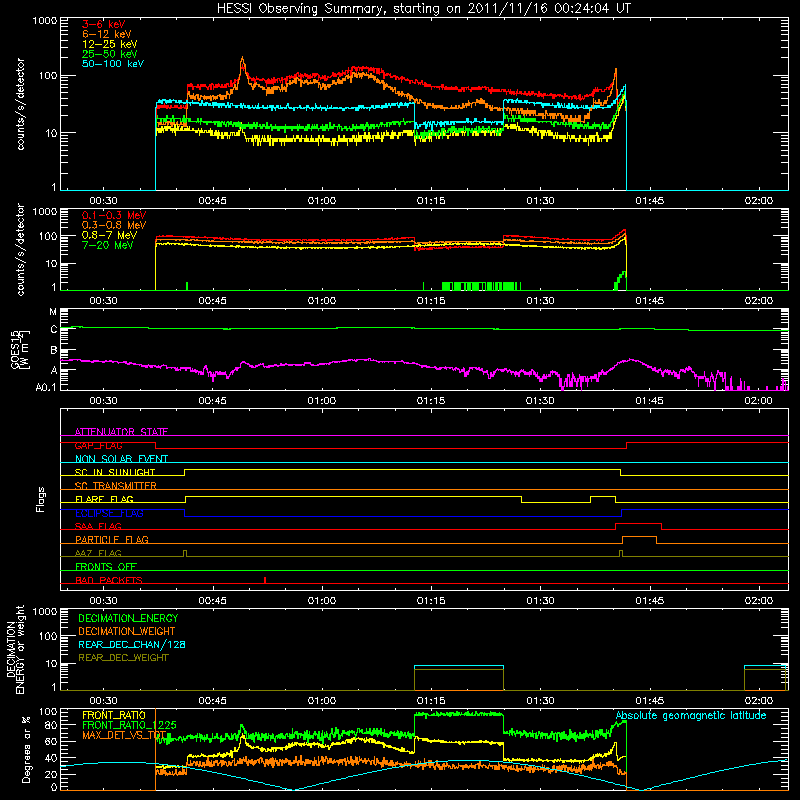This screenshot has width=800, height=800.
Task: Select the 12-25 keV legend label
Action: 110,44
